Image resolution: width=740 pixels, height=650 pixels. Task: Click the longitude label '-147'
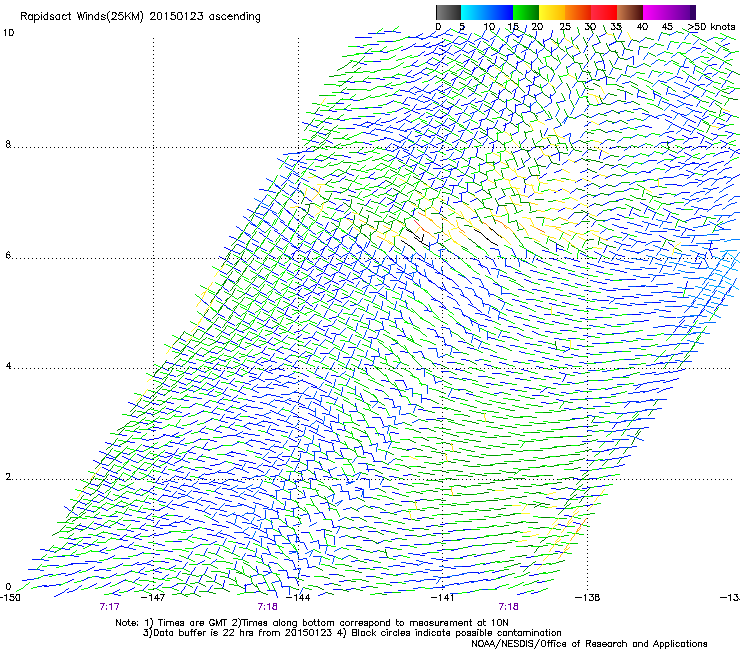pyautogui.click(x=153, y=598)
